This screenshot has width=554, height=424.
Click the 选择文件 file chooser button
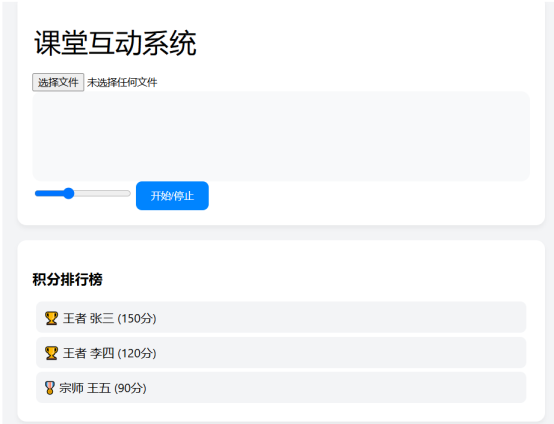(x=58, y=82)
